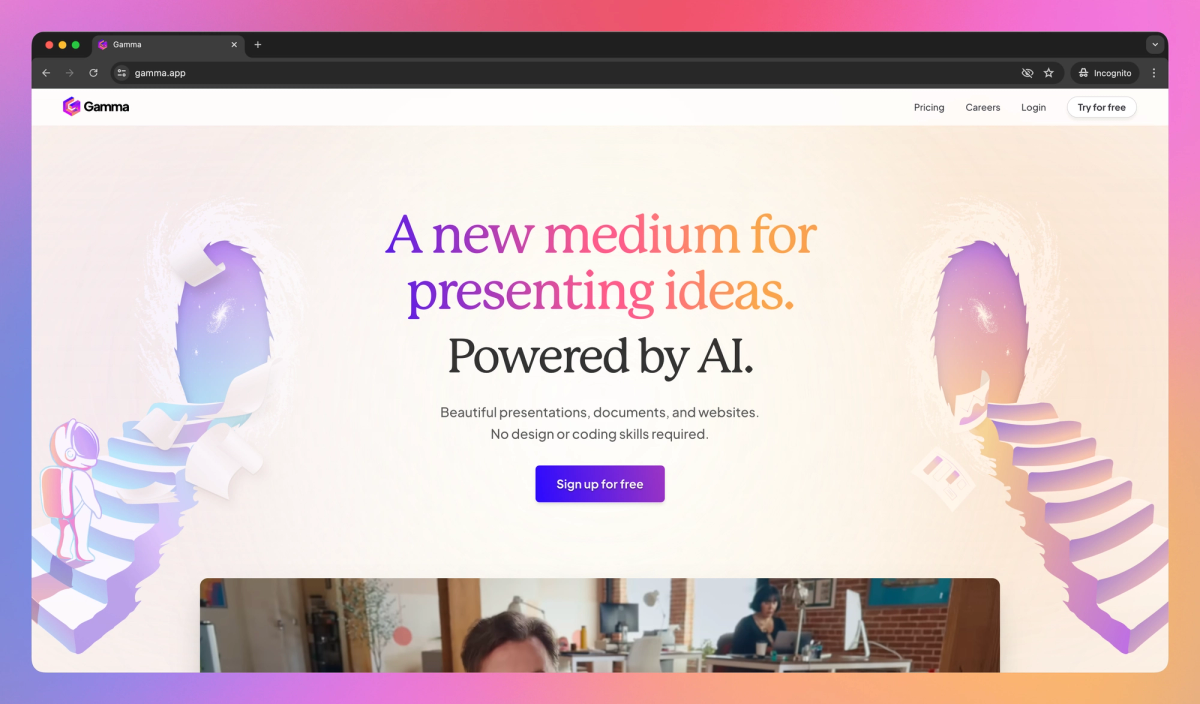Close the Gamma browser tab

(235, 45)
